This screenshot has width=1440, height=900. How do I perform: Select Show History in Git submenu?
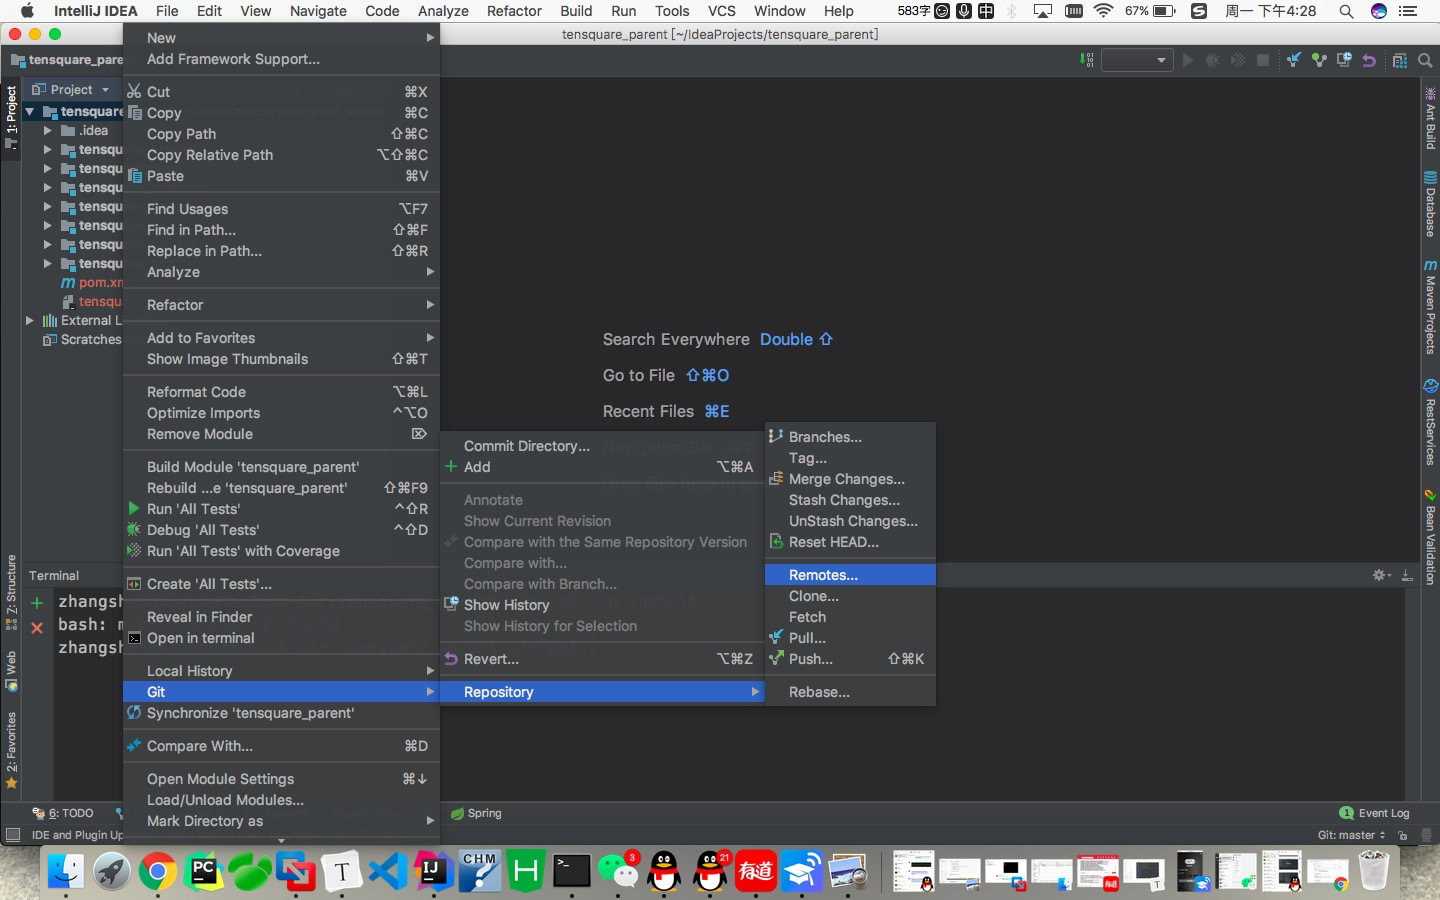[602, 605]
